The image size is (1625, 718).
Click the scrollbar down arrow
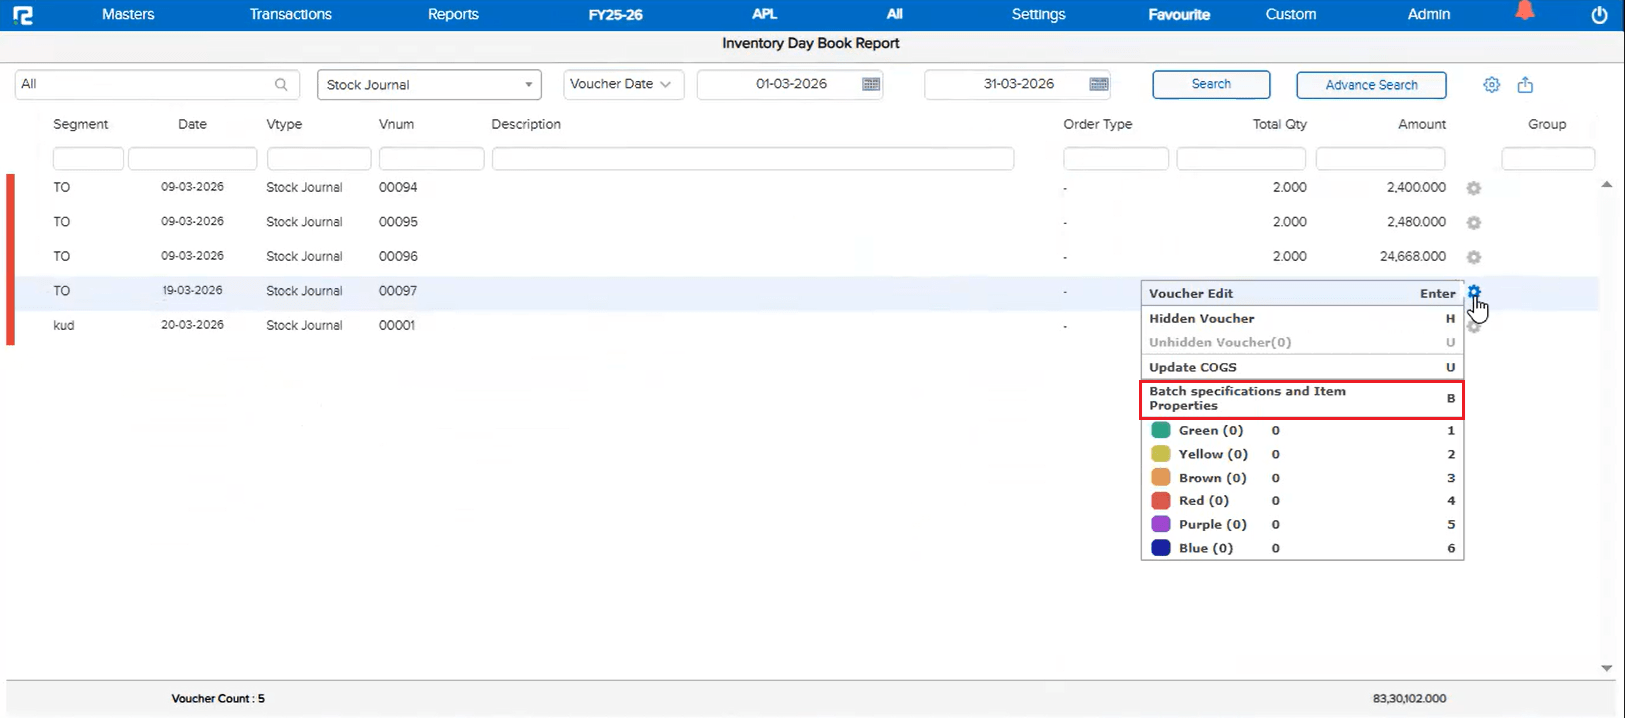[x=1607, y=668]
